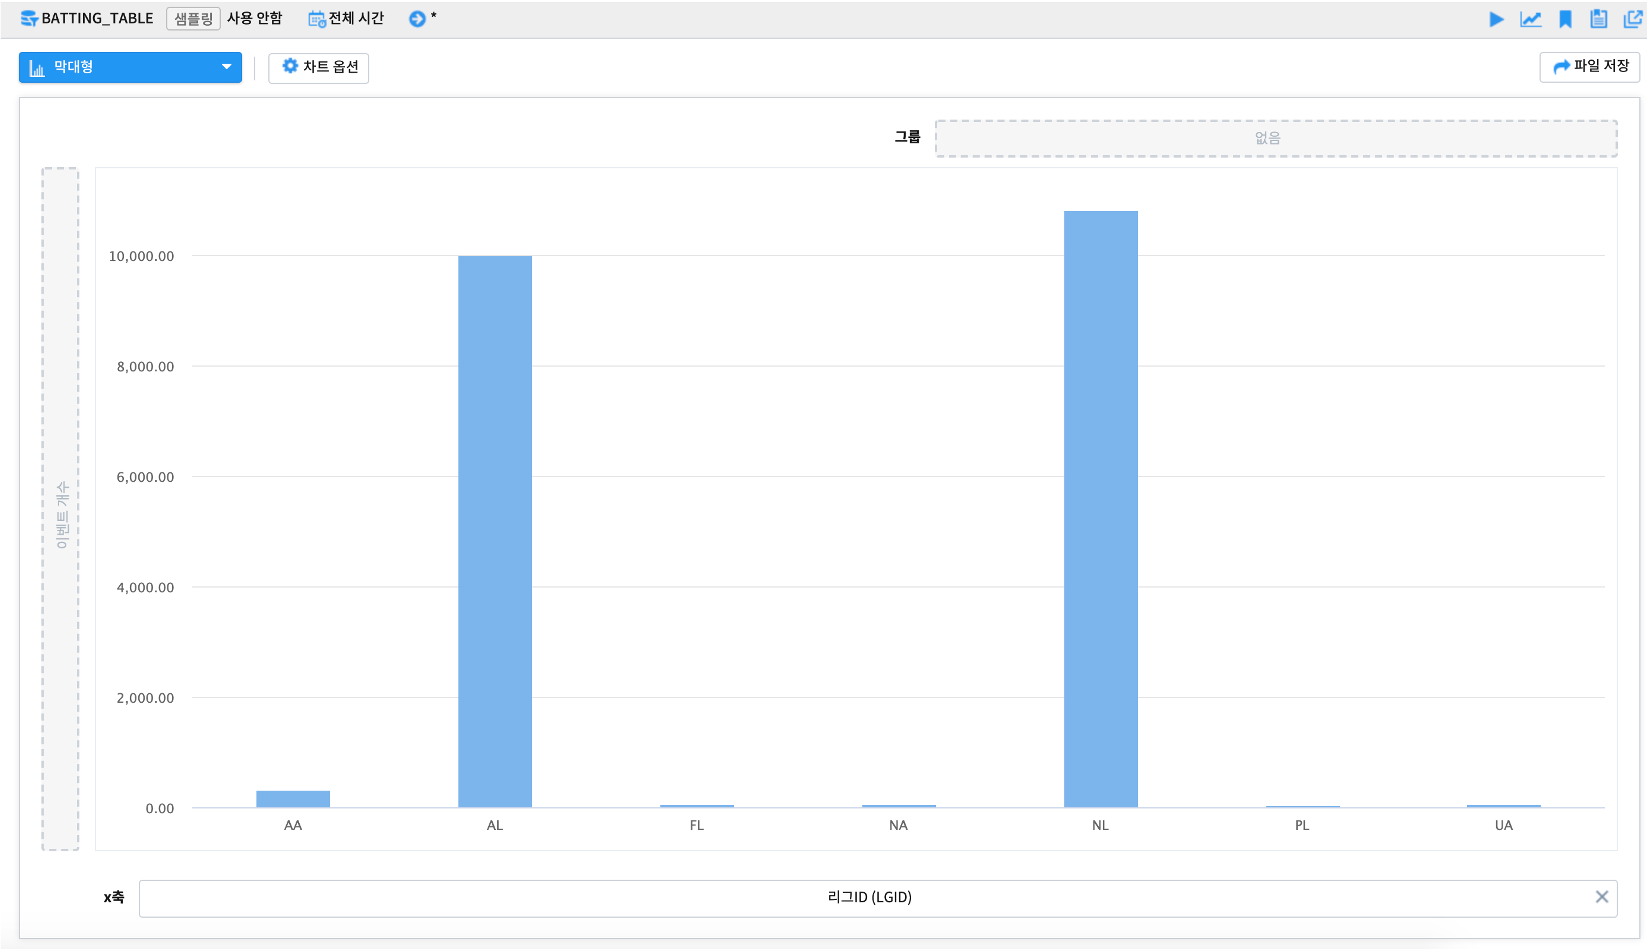Click the 그룹 label

click(x=907, y=137)
